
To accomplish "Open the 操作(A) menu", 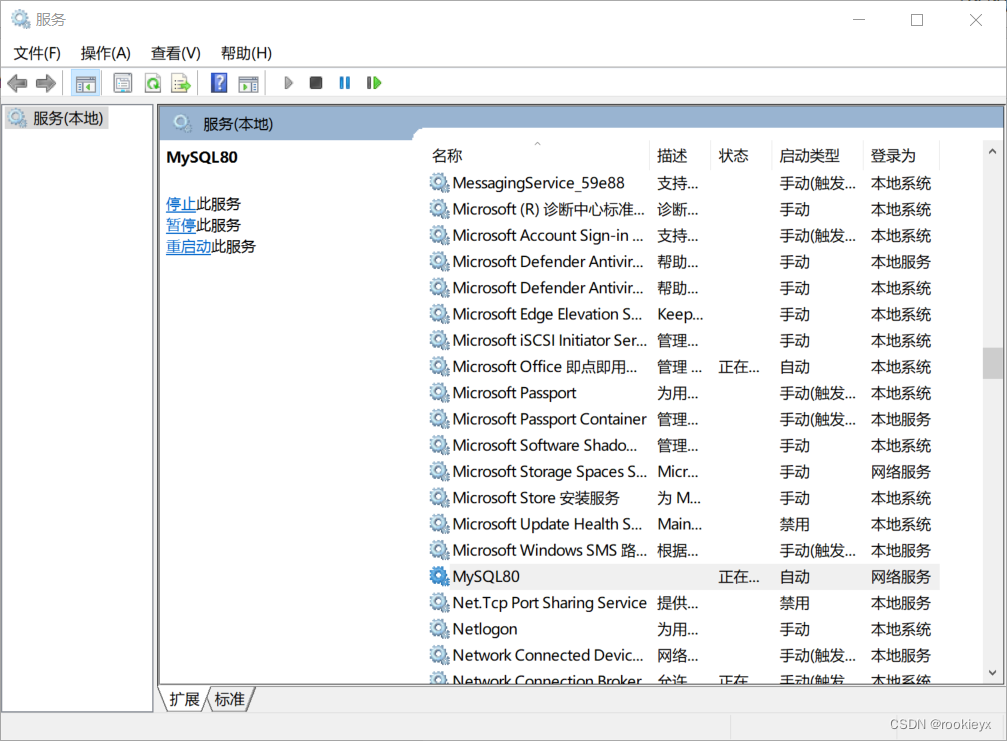I will pyautogui.click(x=106, y=53).
